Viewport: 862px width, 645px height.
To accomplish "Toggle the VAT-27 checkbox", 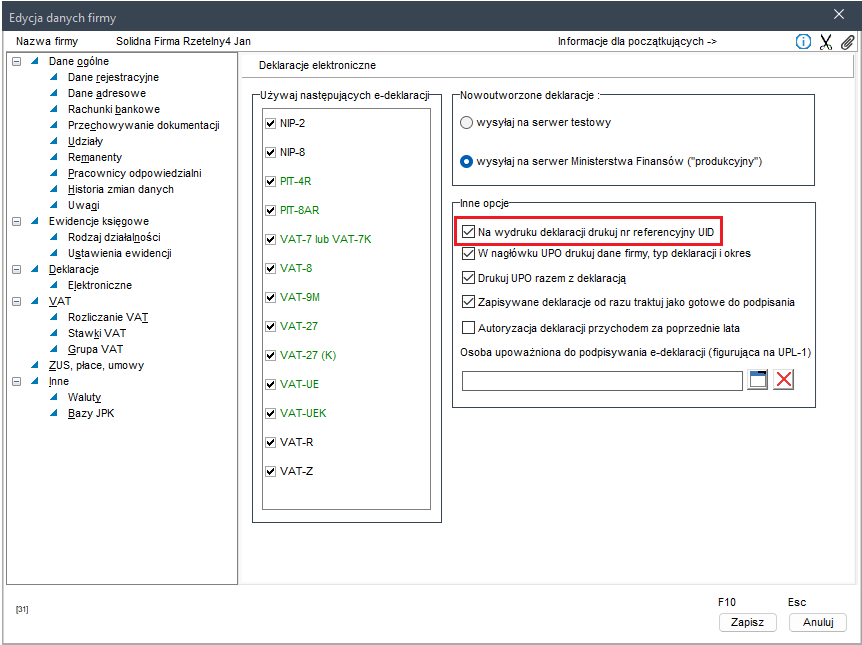I will (x=270, y=327).
